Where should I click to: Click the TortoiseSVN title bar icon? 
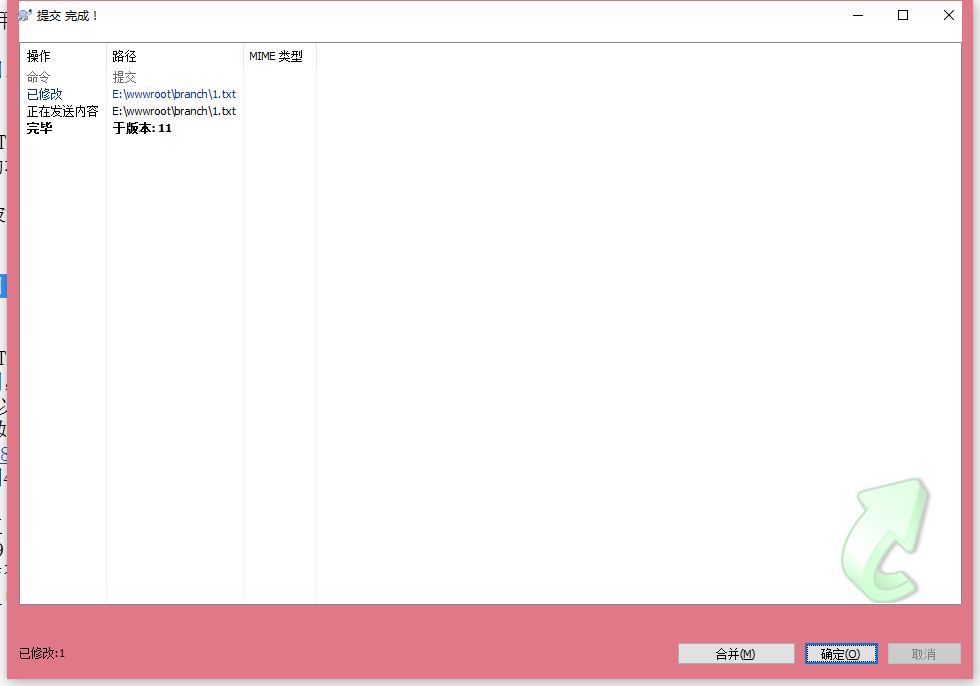25,15
